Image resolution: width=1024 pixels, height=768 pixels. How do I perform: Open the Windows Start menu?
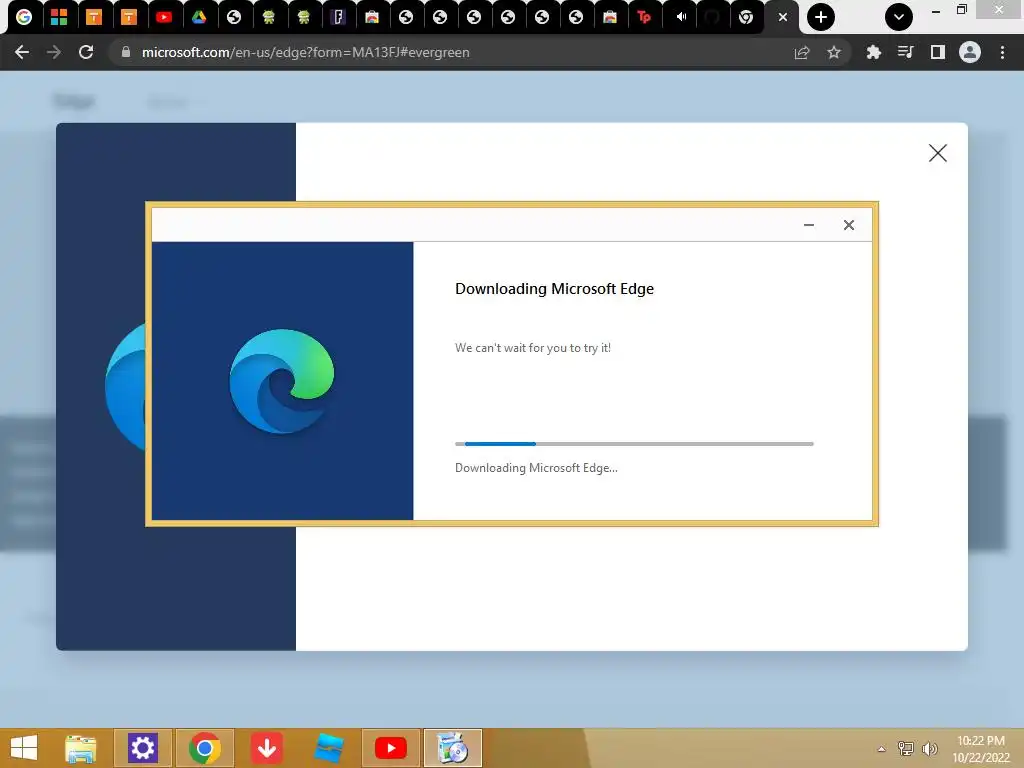[24, 748]
